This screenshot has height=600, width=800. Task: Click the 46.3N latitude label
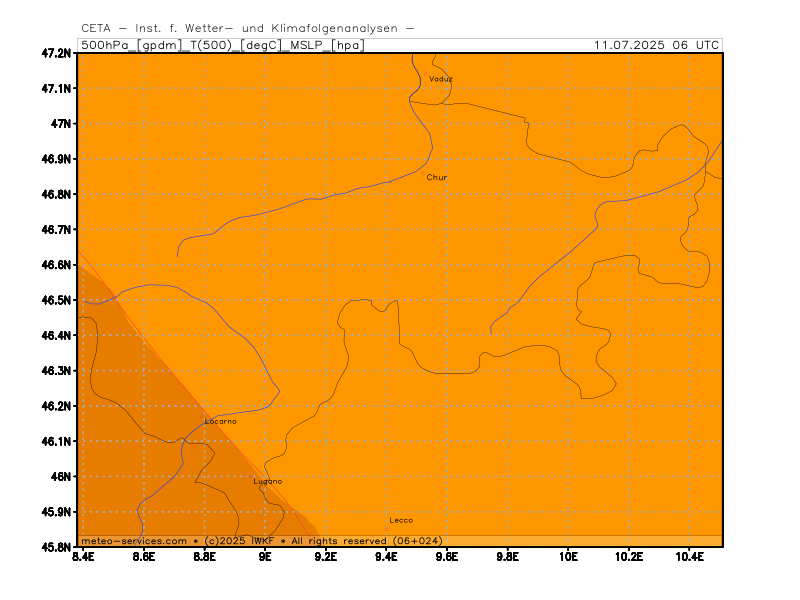tap(56, 370)
